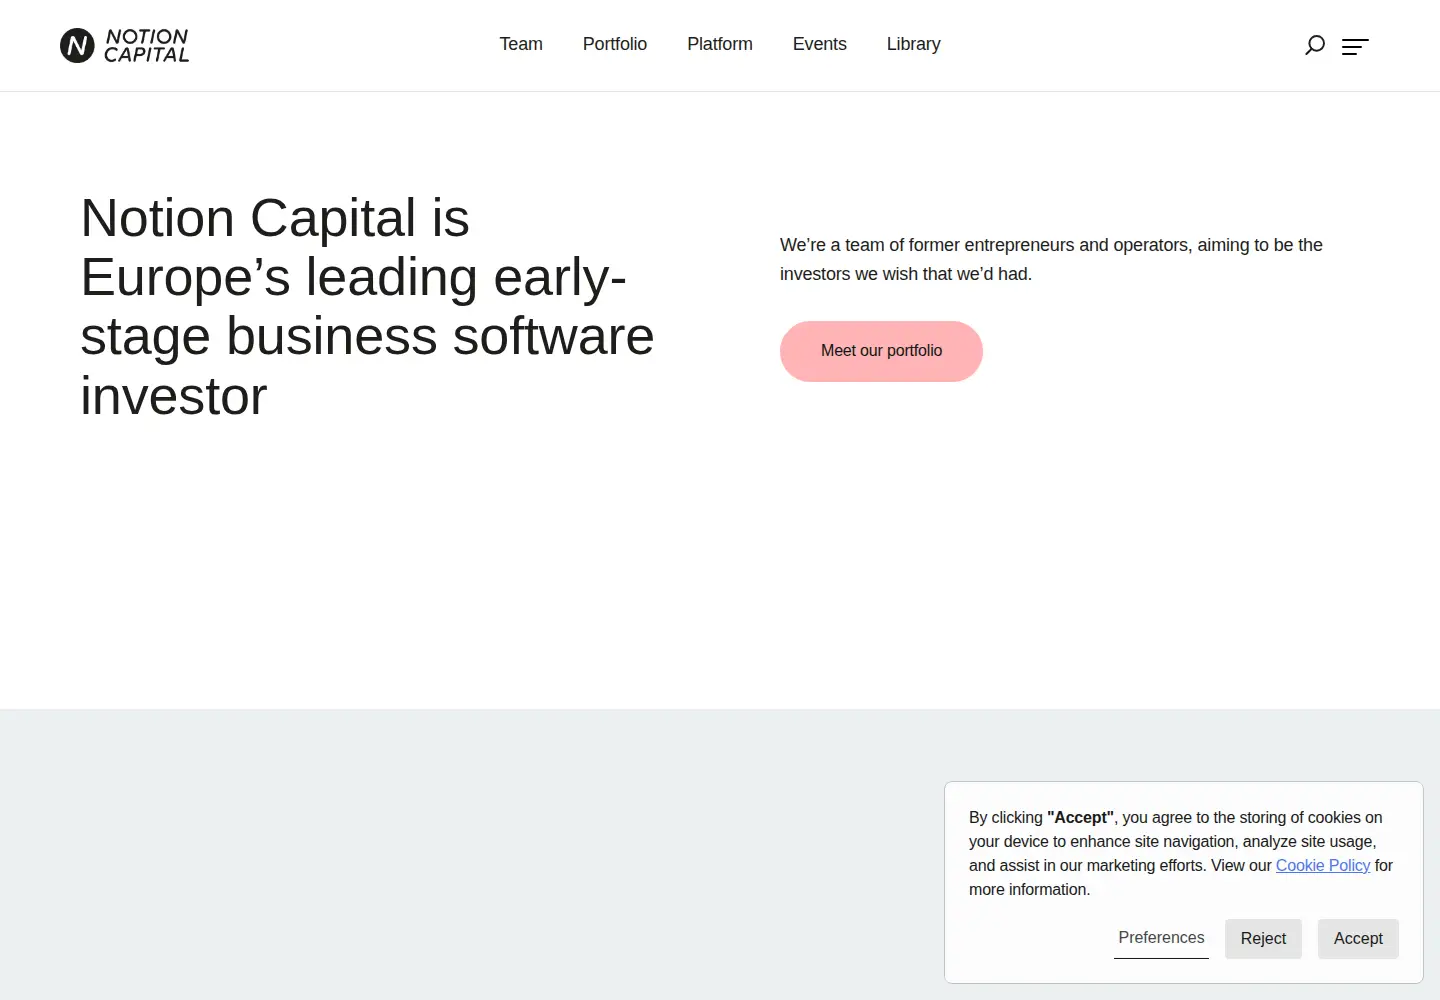
Task: Click the Meet our portfolio button
Action: pos(881,351)
